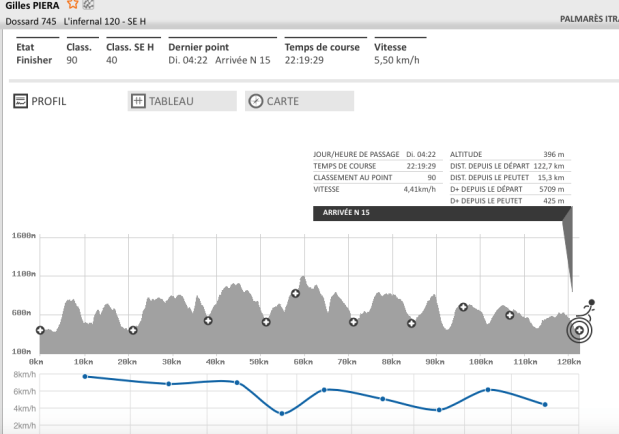Click the checkpoint marker near 95km

tap(463, 307)
